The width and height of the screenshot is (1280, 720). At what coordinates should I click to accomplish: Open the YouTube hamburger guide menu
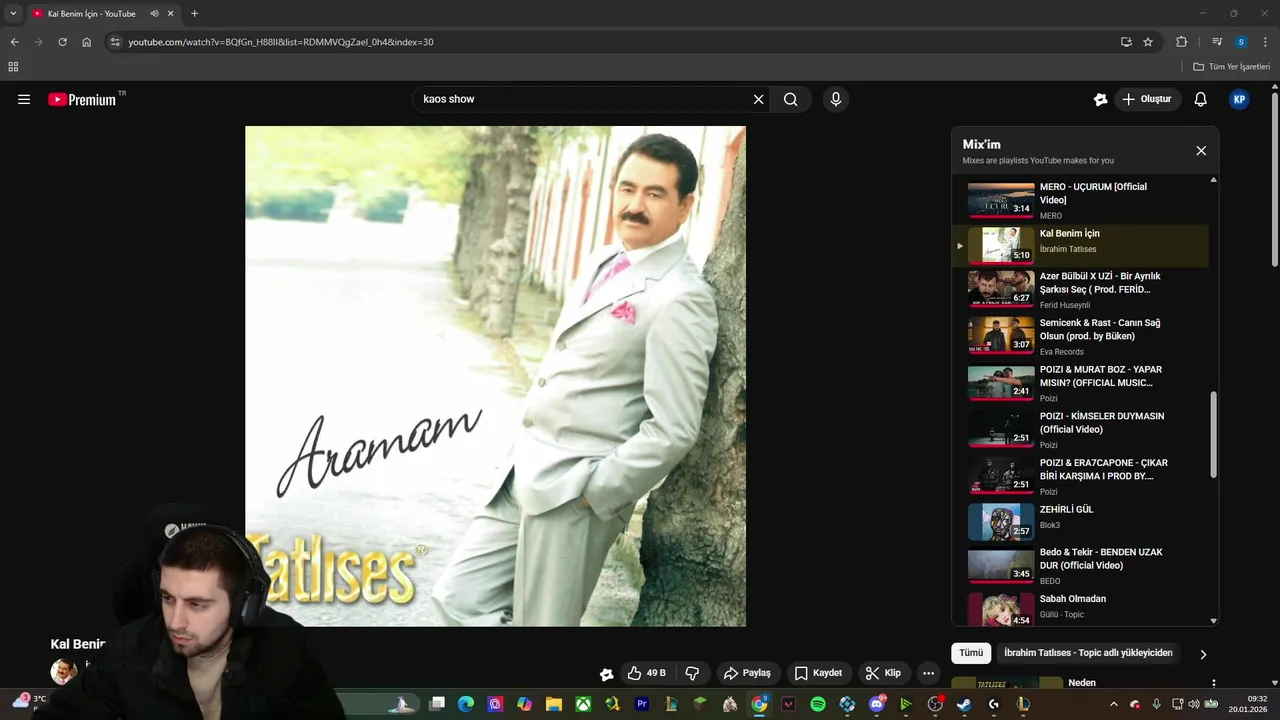(24, 99)
